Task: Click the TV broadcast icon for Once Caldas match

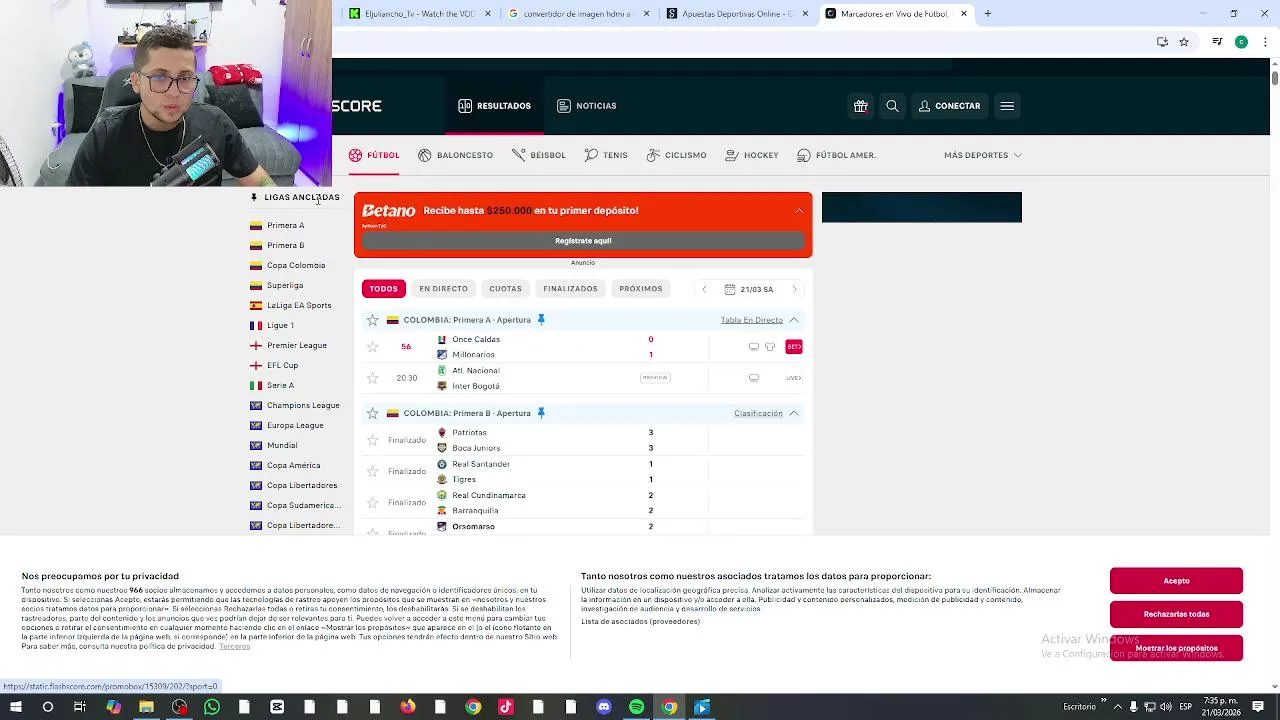Action: (754, 347)
